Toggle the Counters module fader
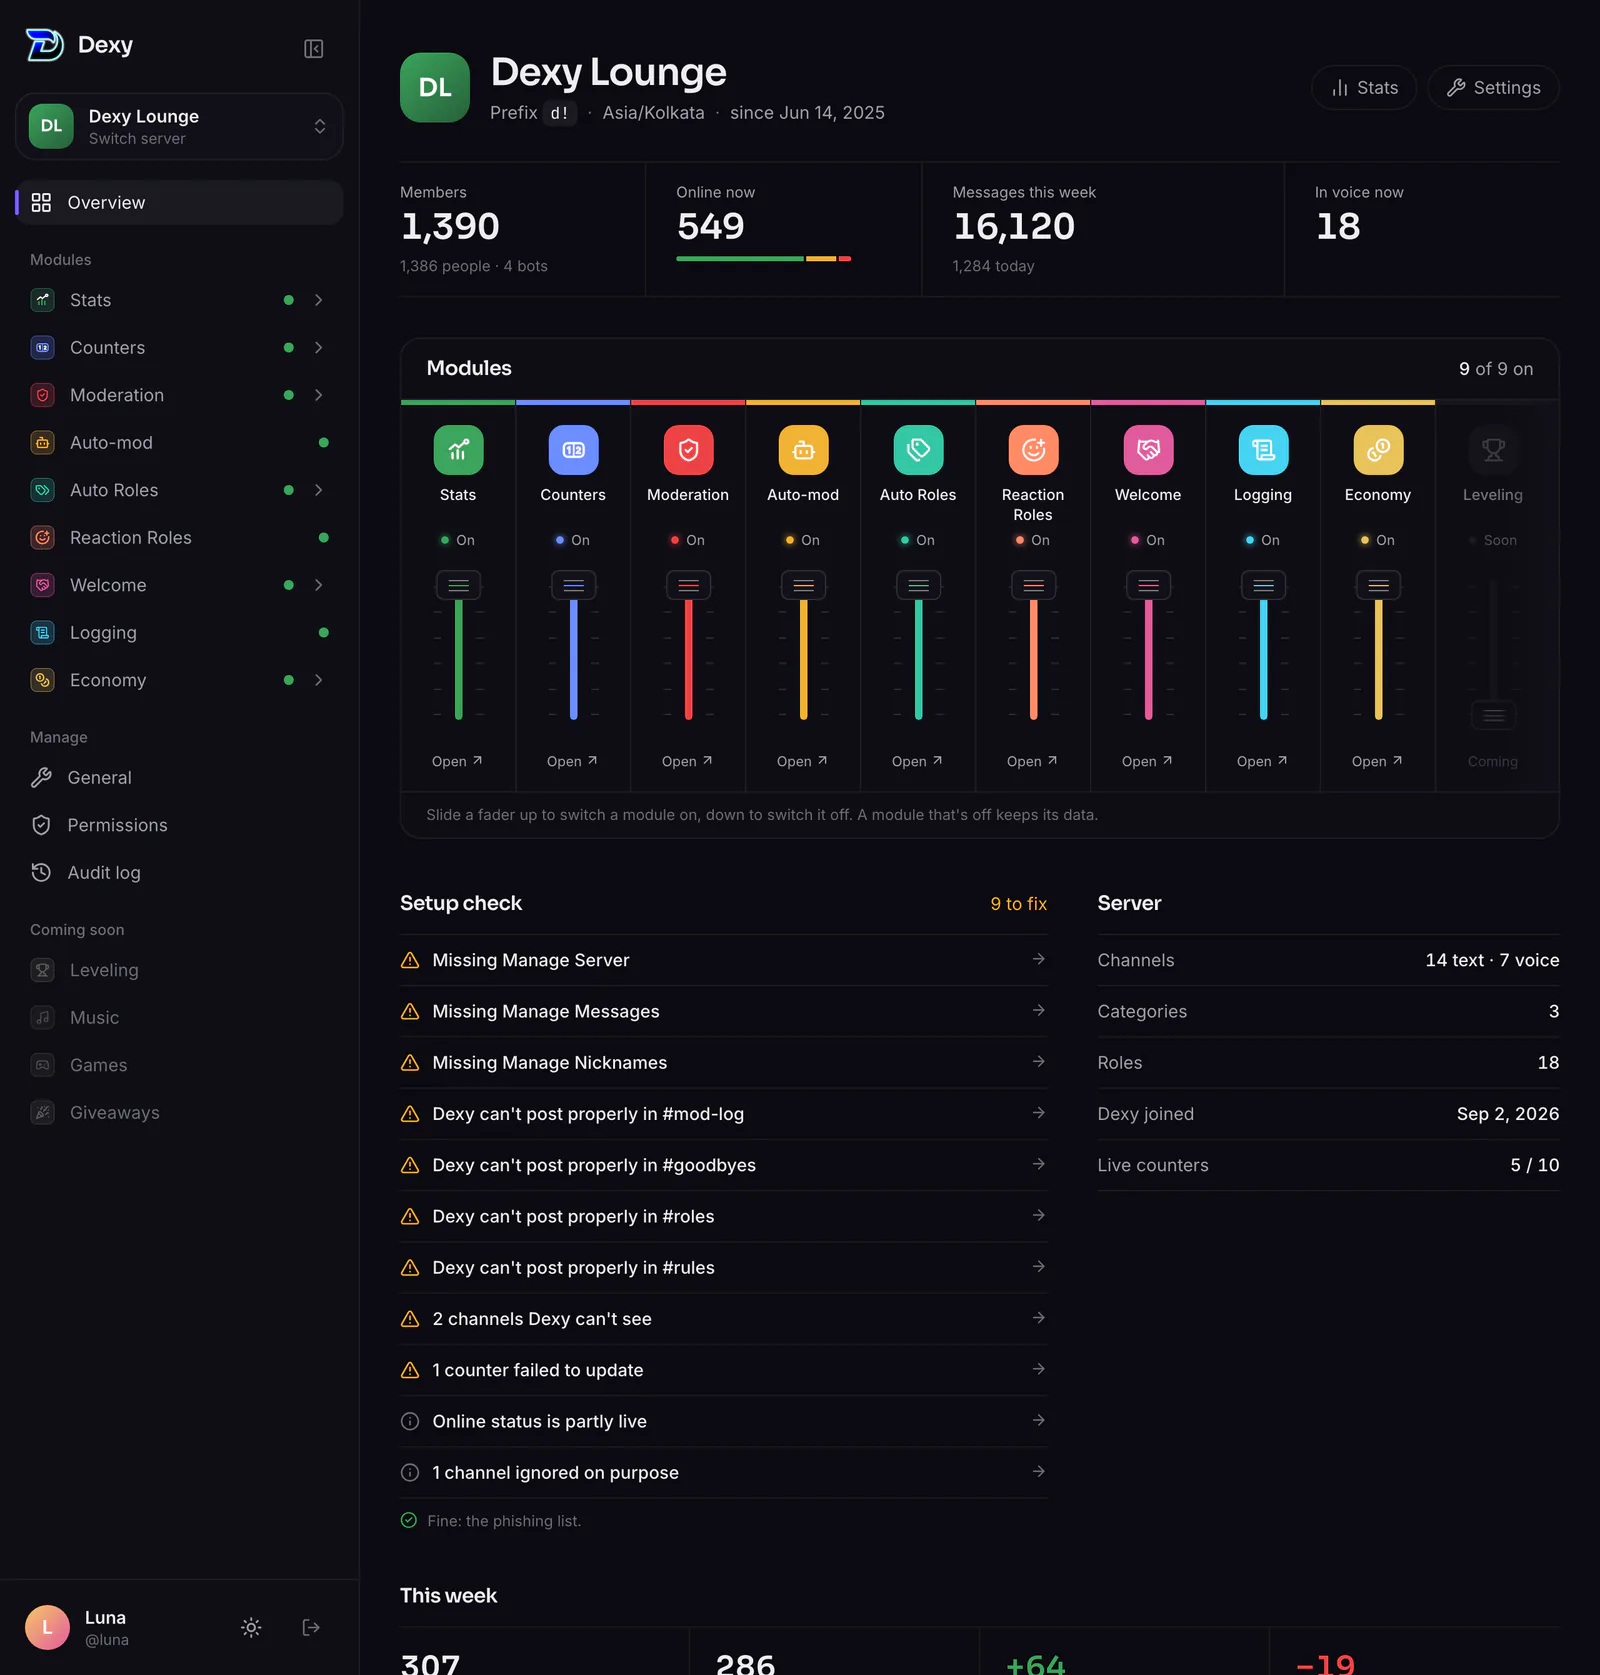 point(573,585)
